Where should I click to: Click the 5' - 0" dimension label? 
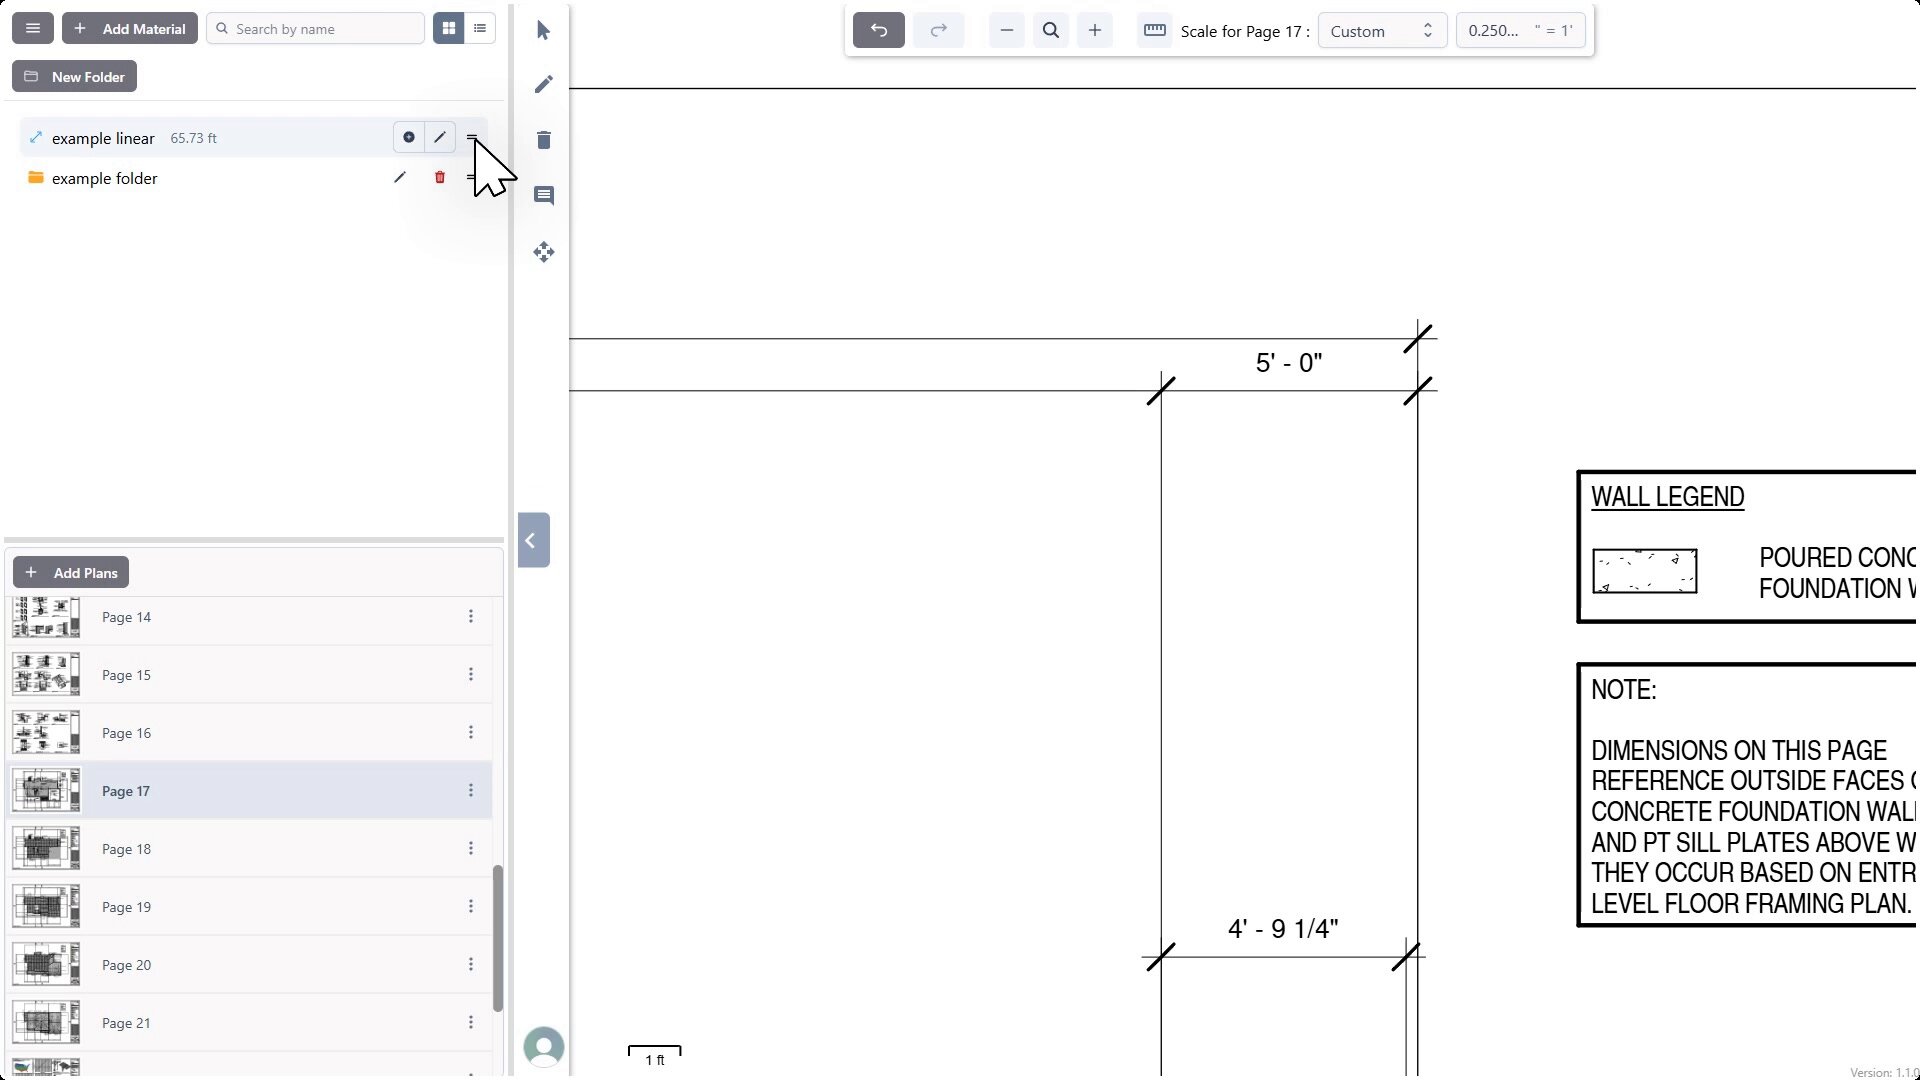coord(1289,363)
